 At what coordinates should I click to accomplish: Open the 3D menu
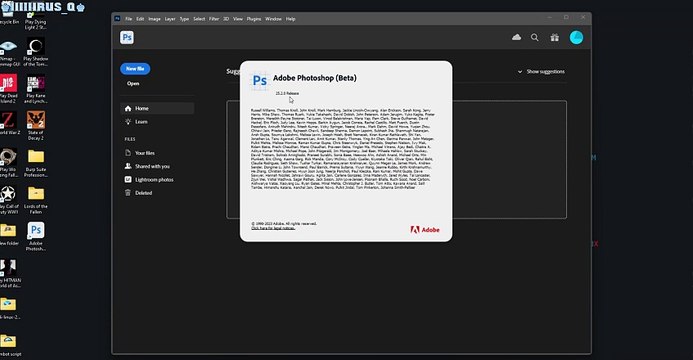point(226,19)
